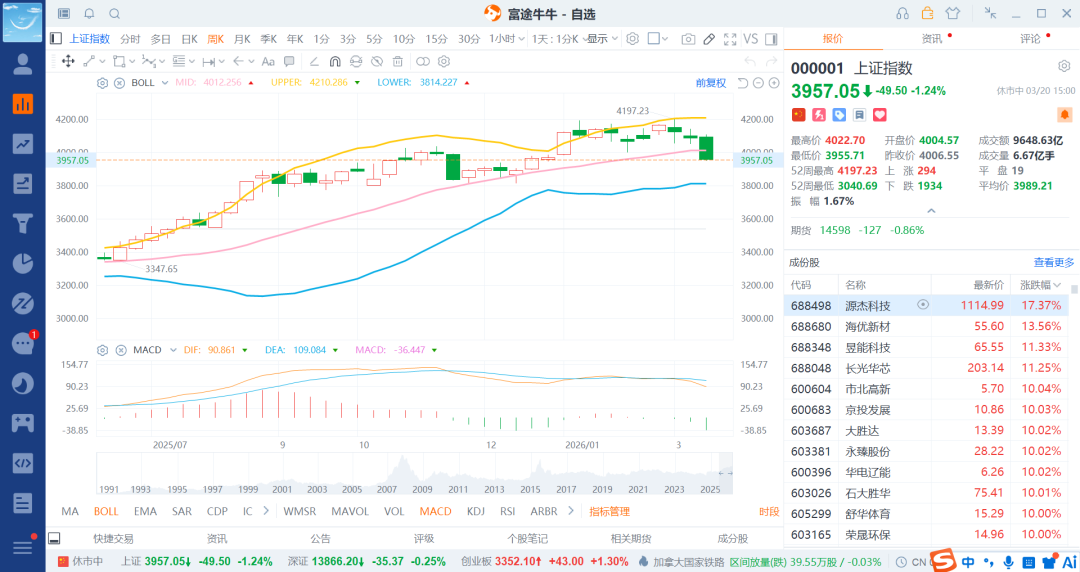Image resolution: width=1080 pixels, height=572 pixels.
Task: Click the heart favorite icon under price
Action: pos(880,114)
